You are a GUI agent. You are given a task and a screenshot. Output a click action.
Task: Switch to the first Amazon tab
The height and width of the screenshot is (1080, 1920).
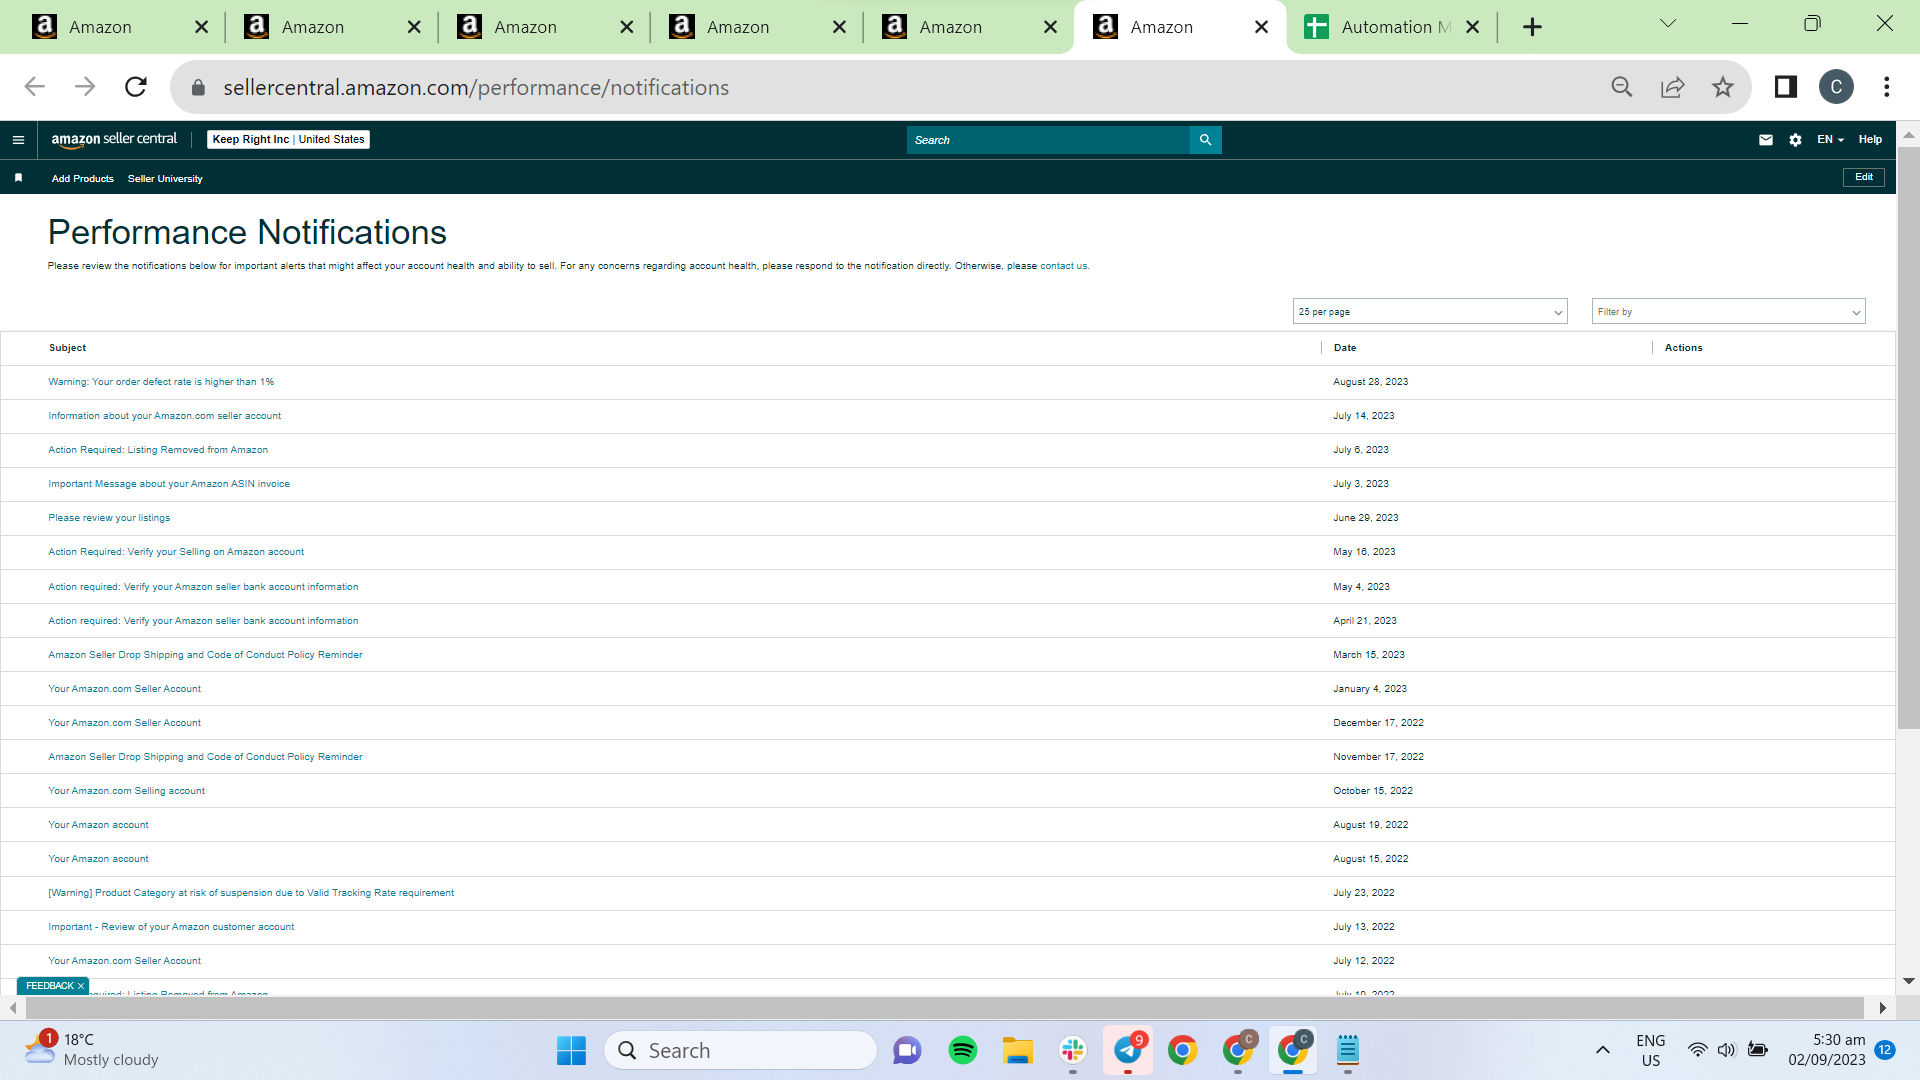[118, 27]
